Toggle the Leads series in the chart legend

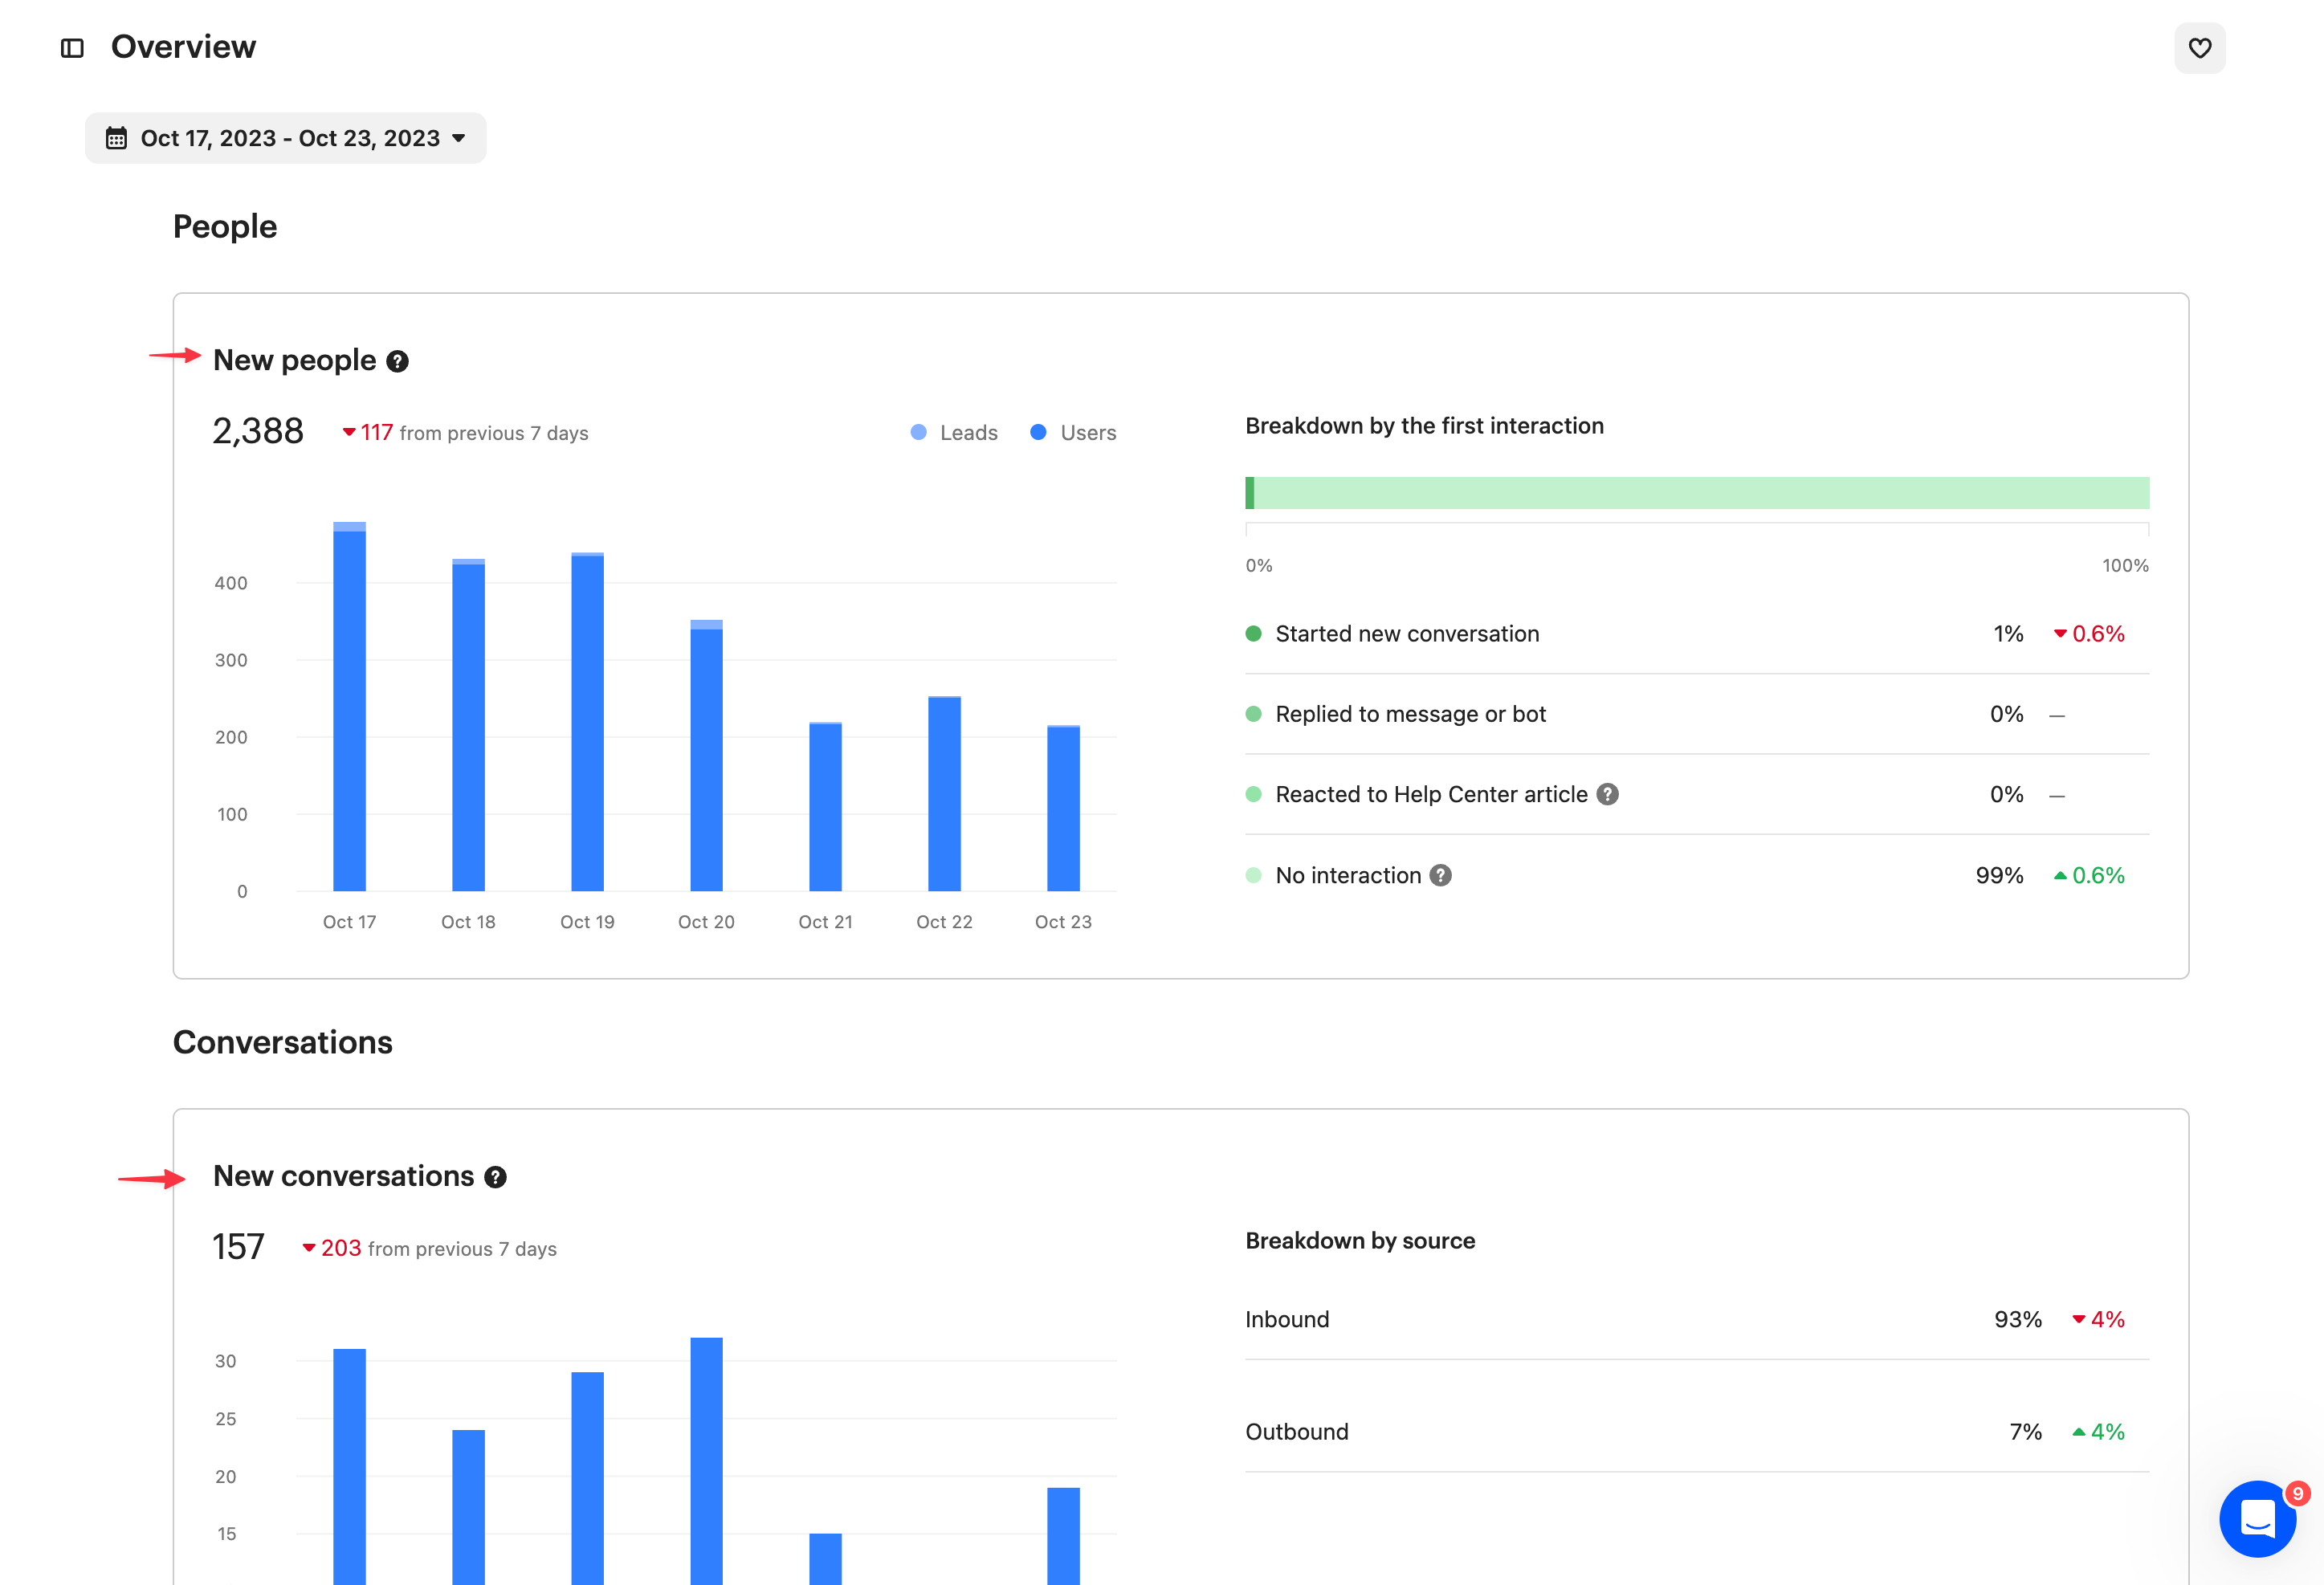(x=953, y=432)
